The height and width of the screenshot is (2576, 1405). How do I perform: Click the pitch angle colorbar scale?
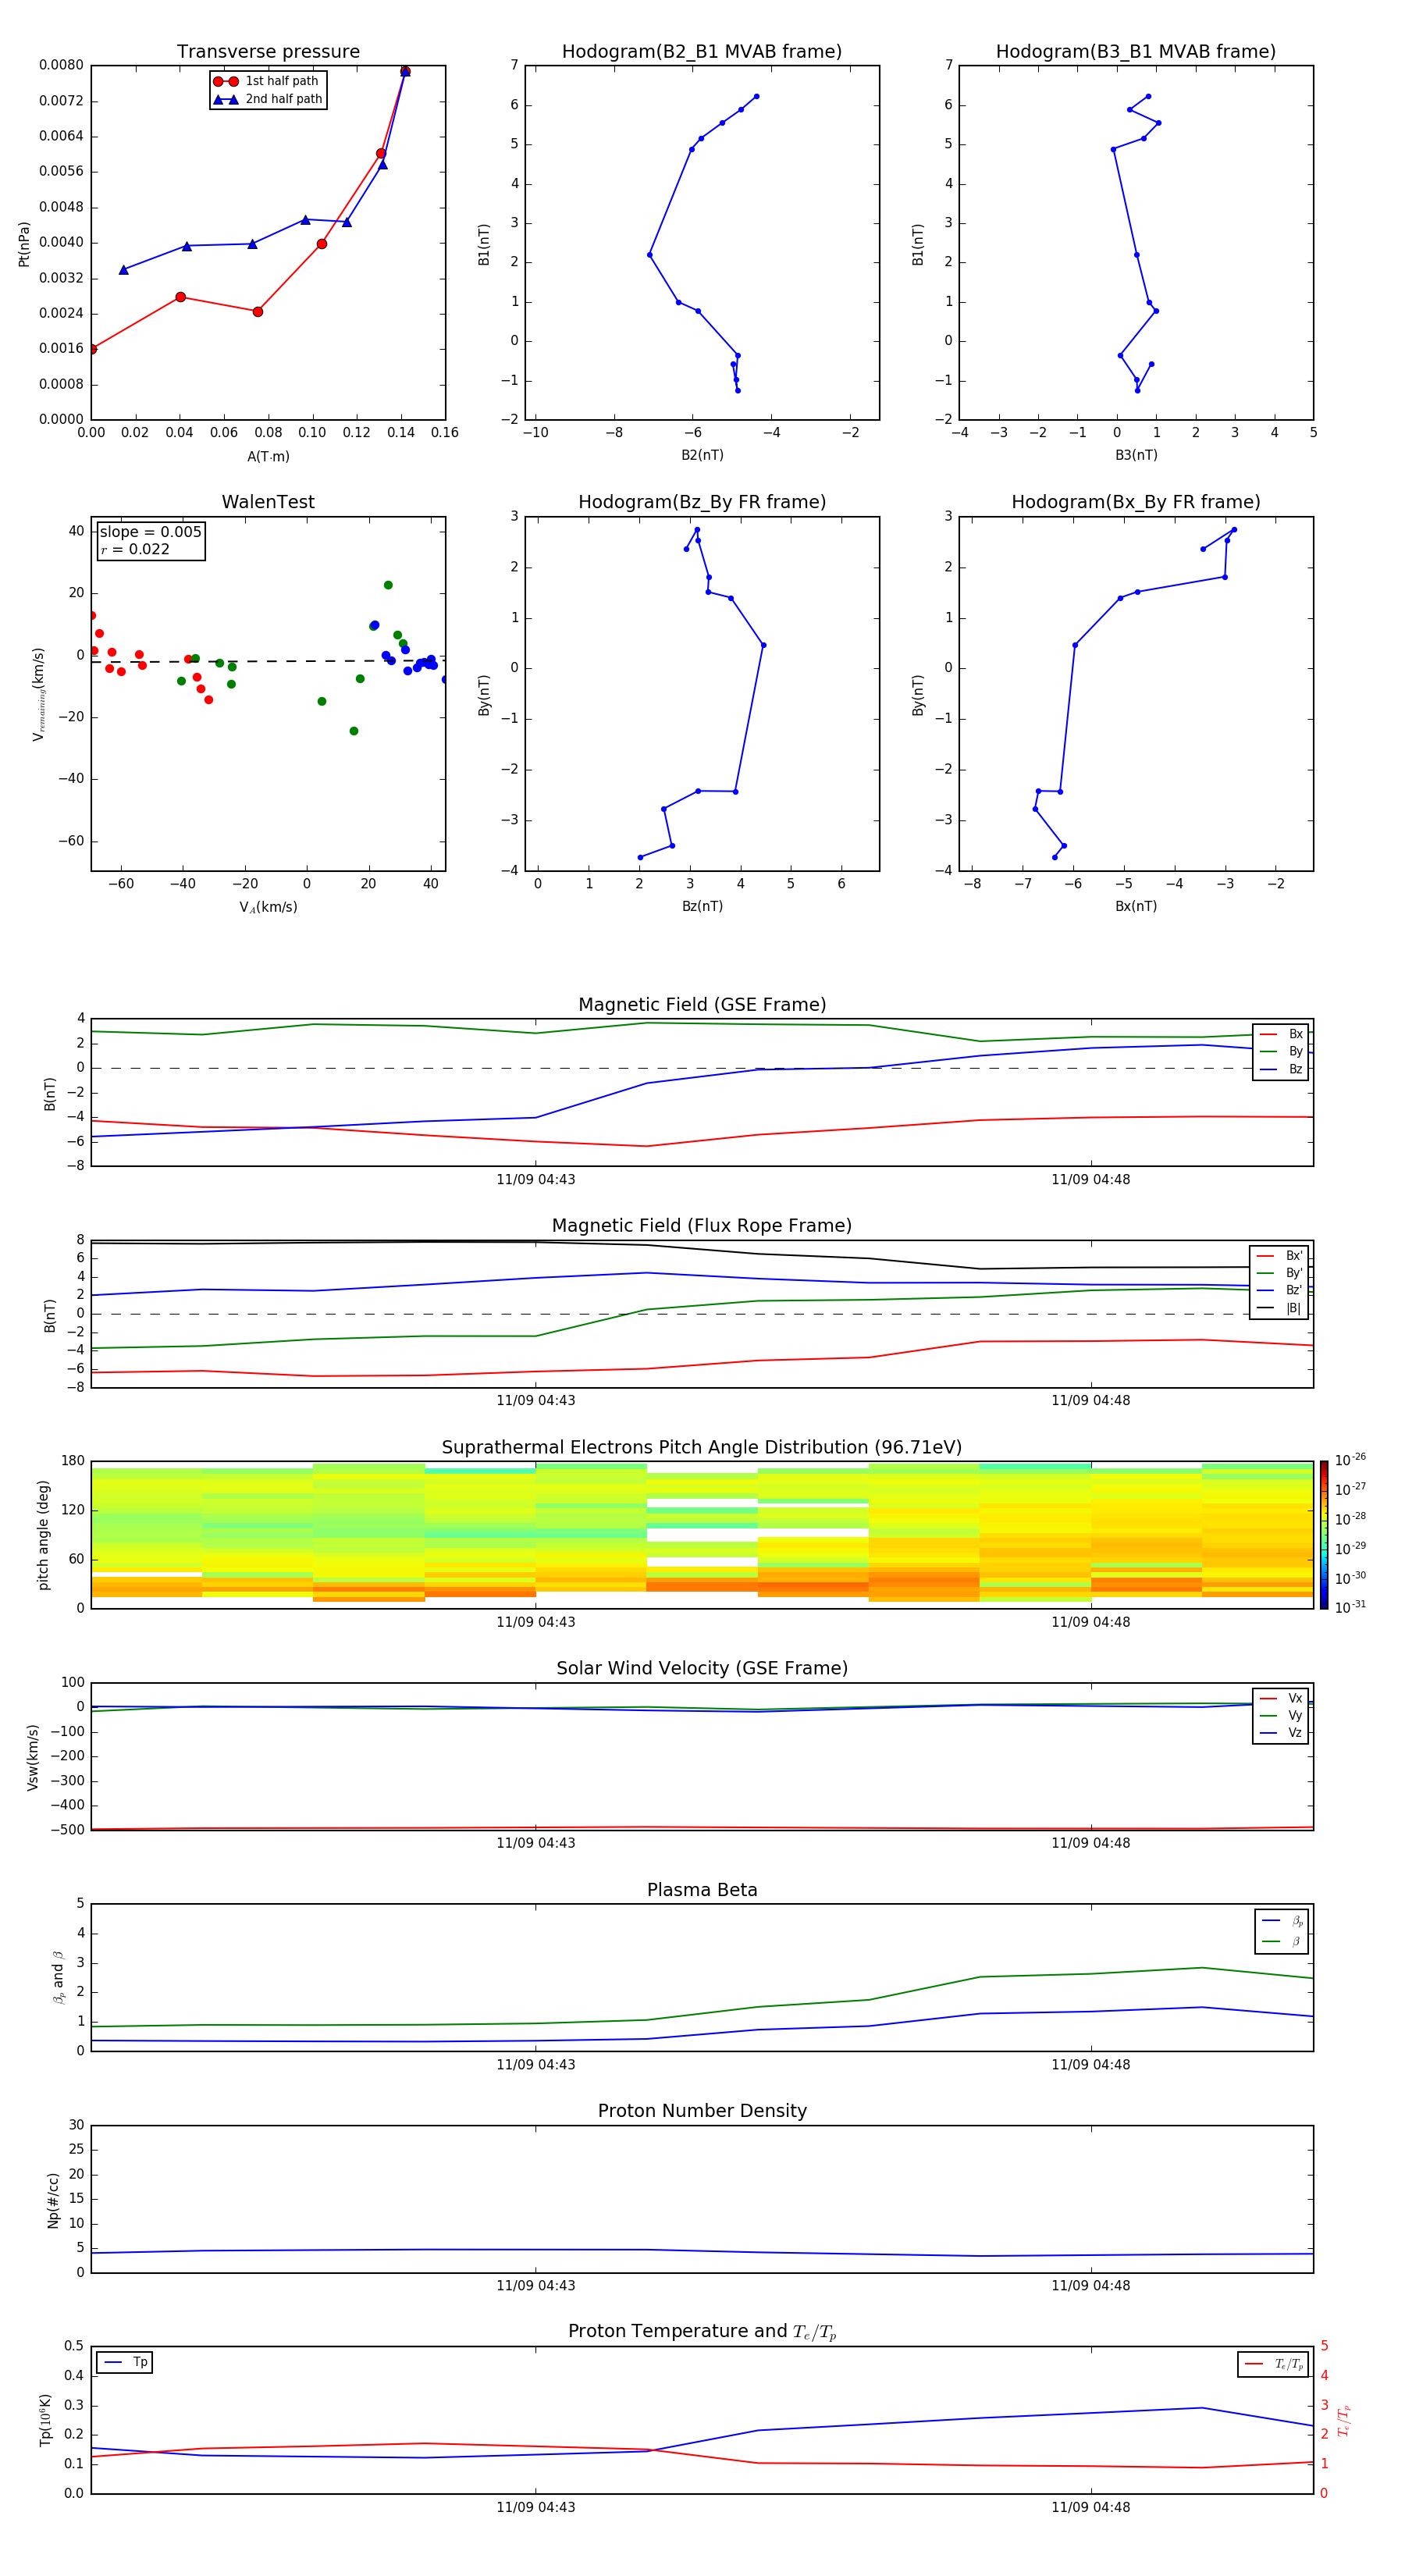pos(1324,1535)
